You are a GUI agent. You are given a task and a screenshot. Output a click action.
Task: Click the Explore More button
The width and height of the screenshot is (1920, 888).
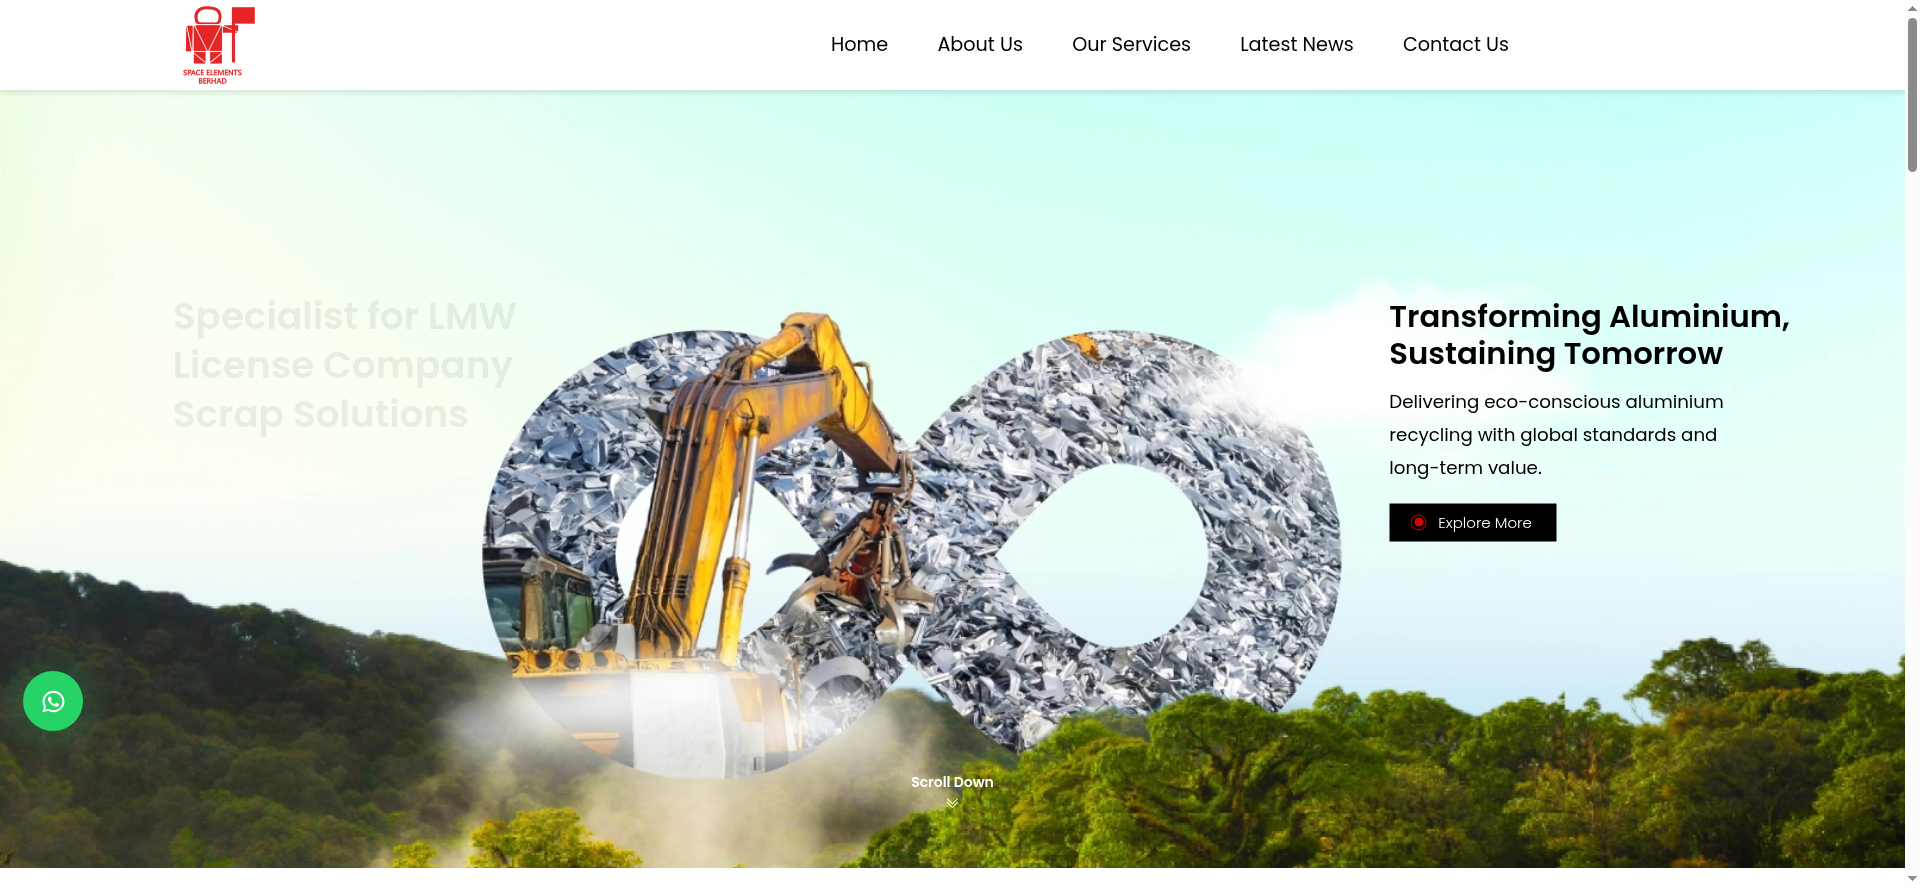pos(1472,523)
